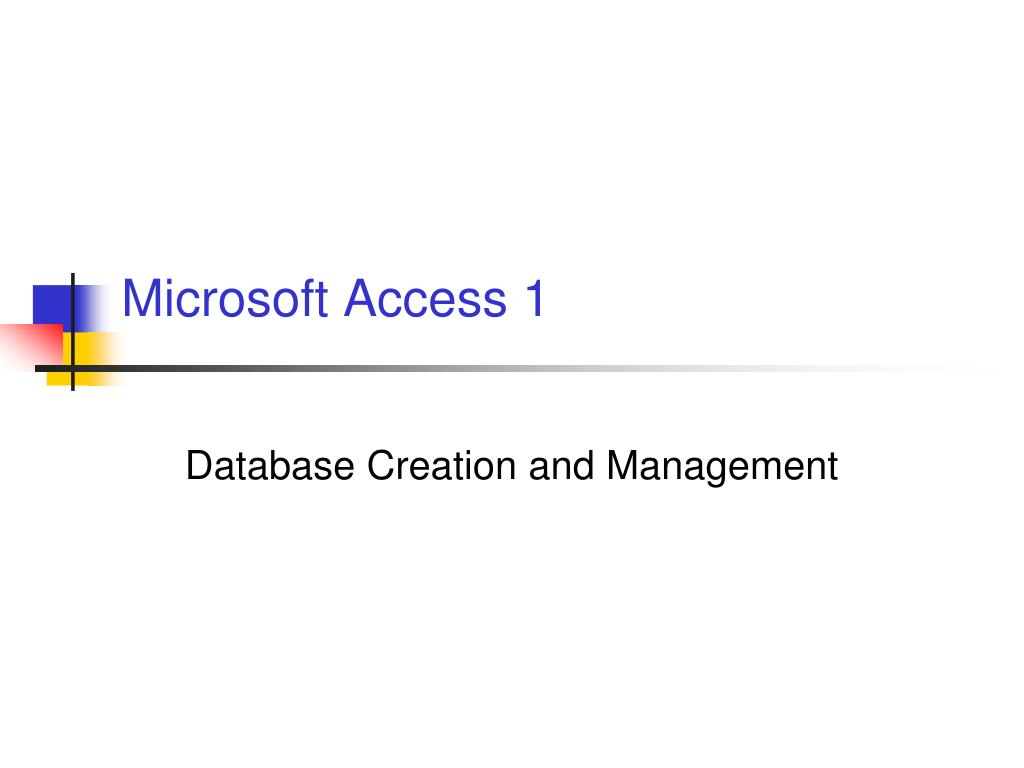
Task: Click the capital "M" of Management
Action: pyautogui.click(x=622, y=466)
